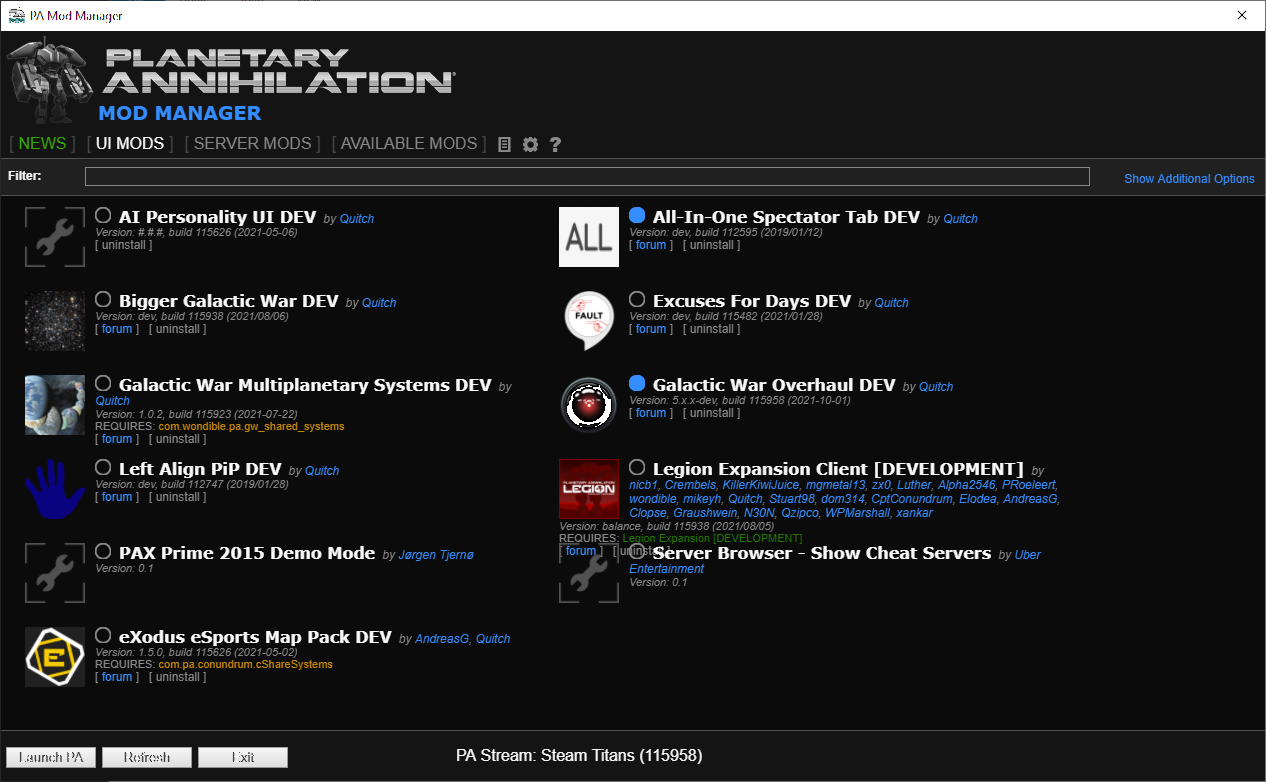The height and width of the screenshot is (782, 1266).
Task: Switch to the UI MODS tab
Action: (130, 144)
